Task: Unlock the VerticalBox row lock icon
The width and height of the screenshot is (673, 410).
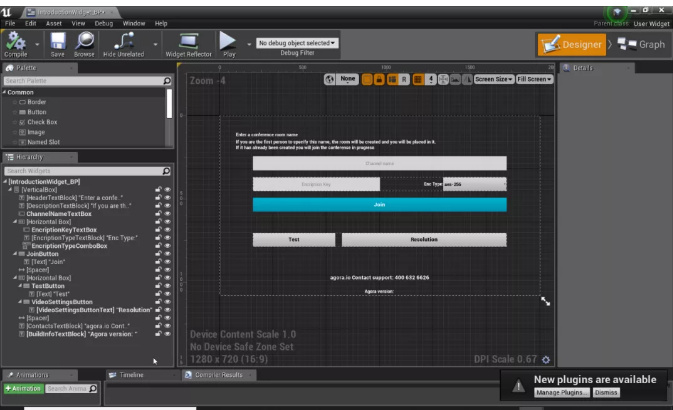Action: click(x=158, y=189)
